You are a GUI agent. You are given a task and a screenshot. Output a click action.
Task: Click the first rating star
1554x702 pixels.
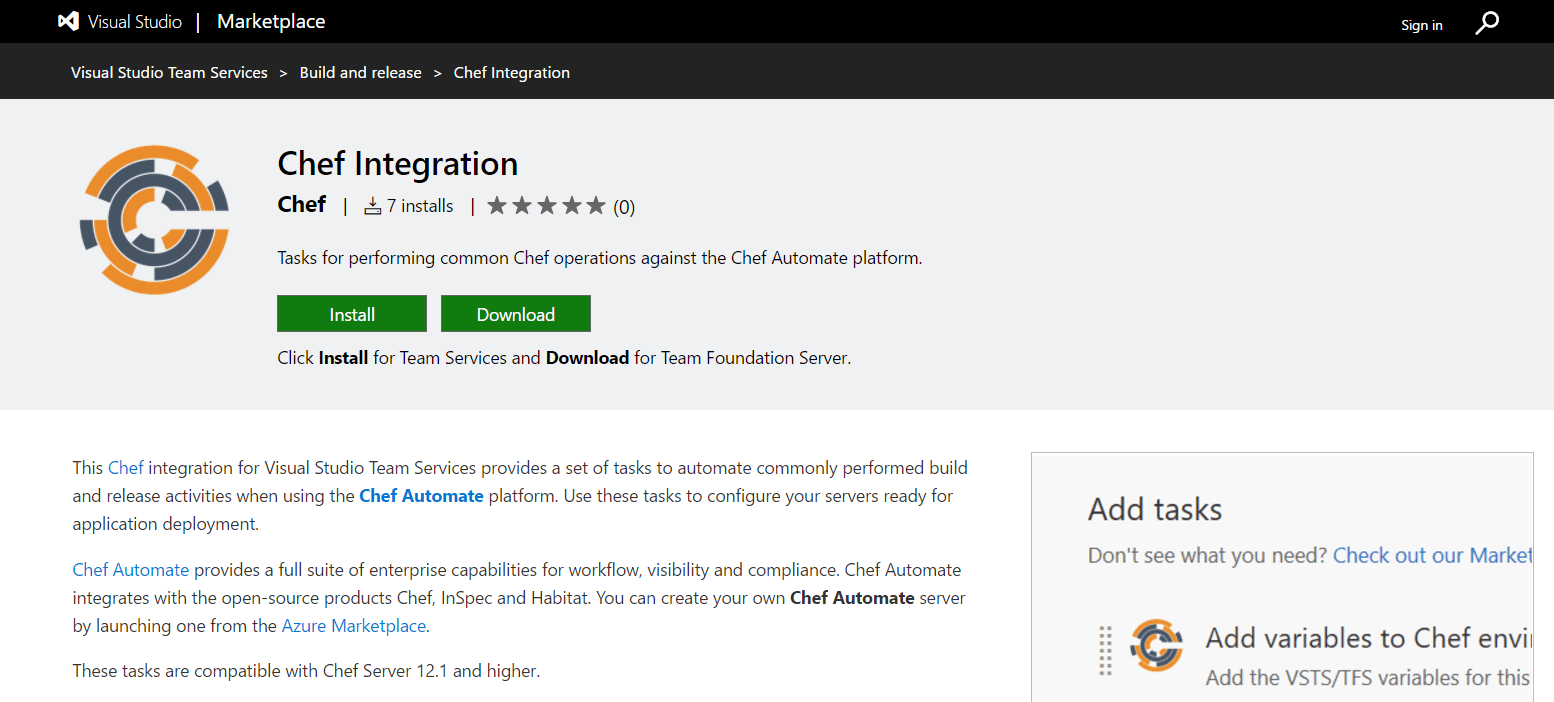point(497,204)
